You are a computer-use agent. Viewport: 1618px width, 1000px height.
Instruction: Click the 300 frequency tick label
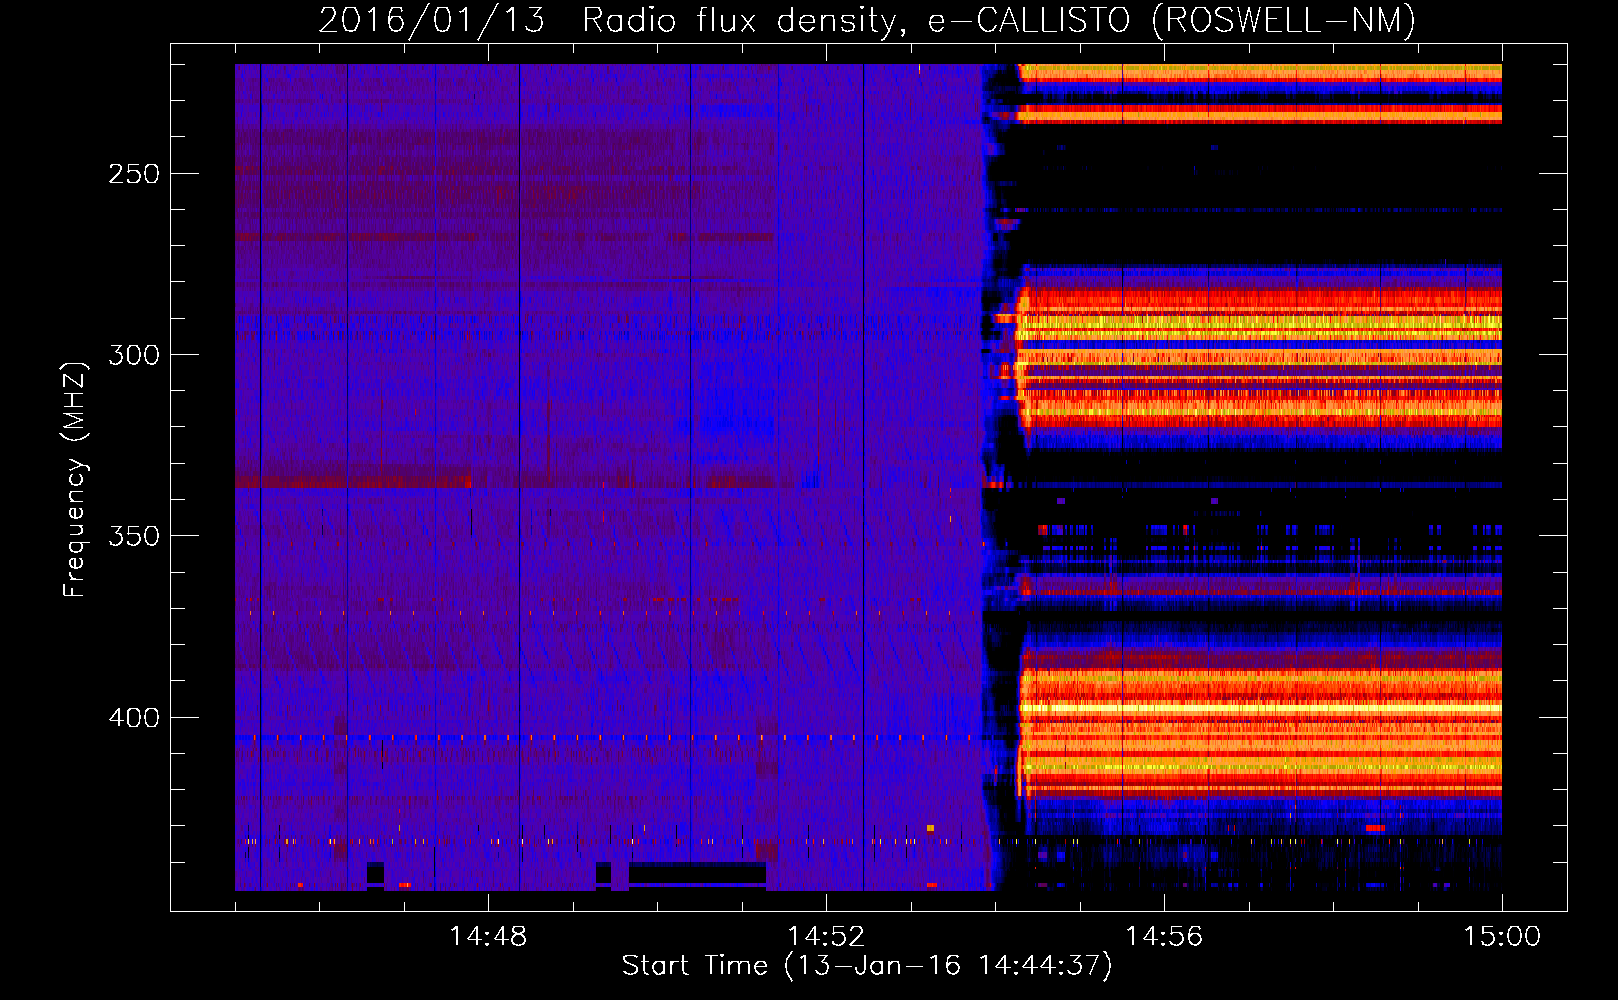134,355
